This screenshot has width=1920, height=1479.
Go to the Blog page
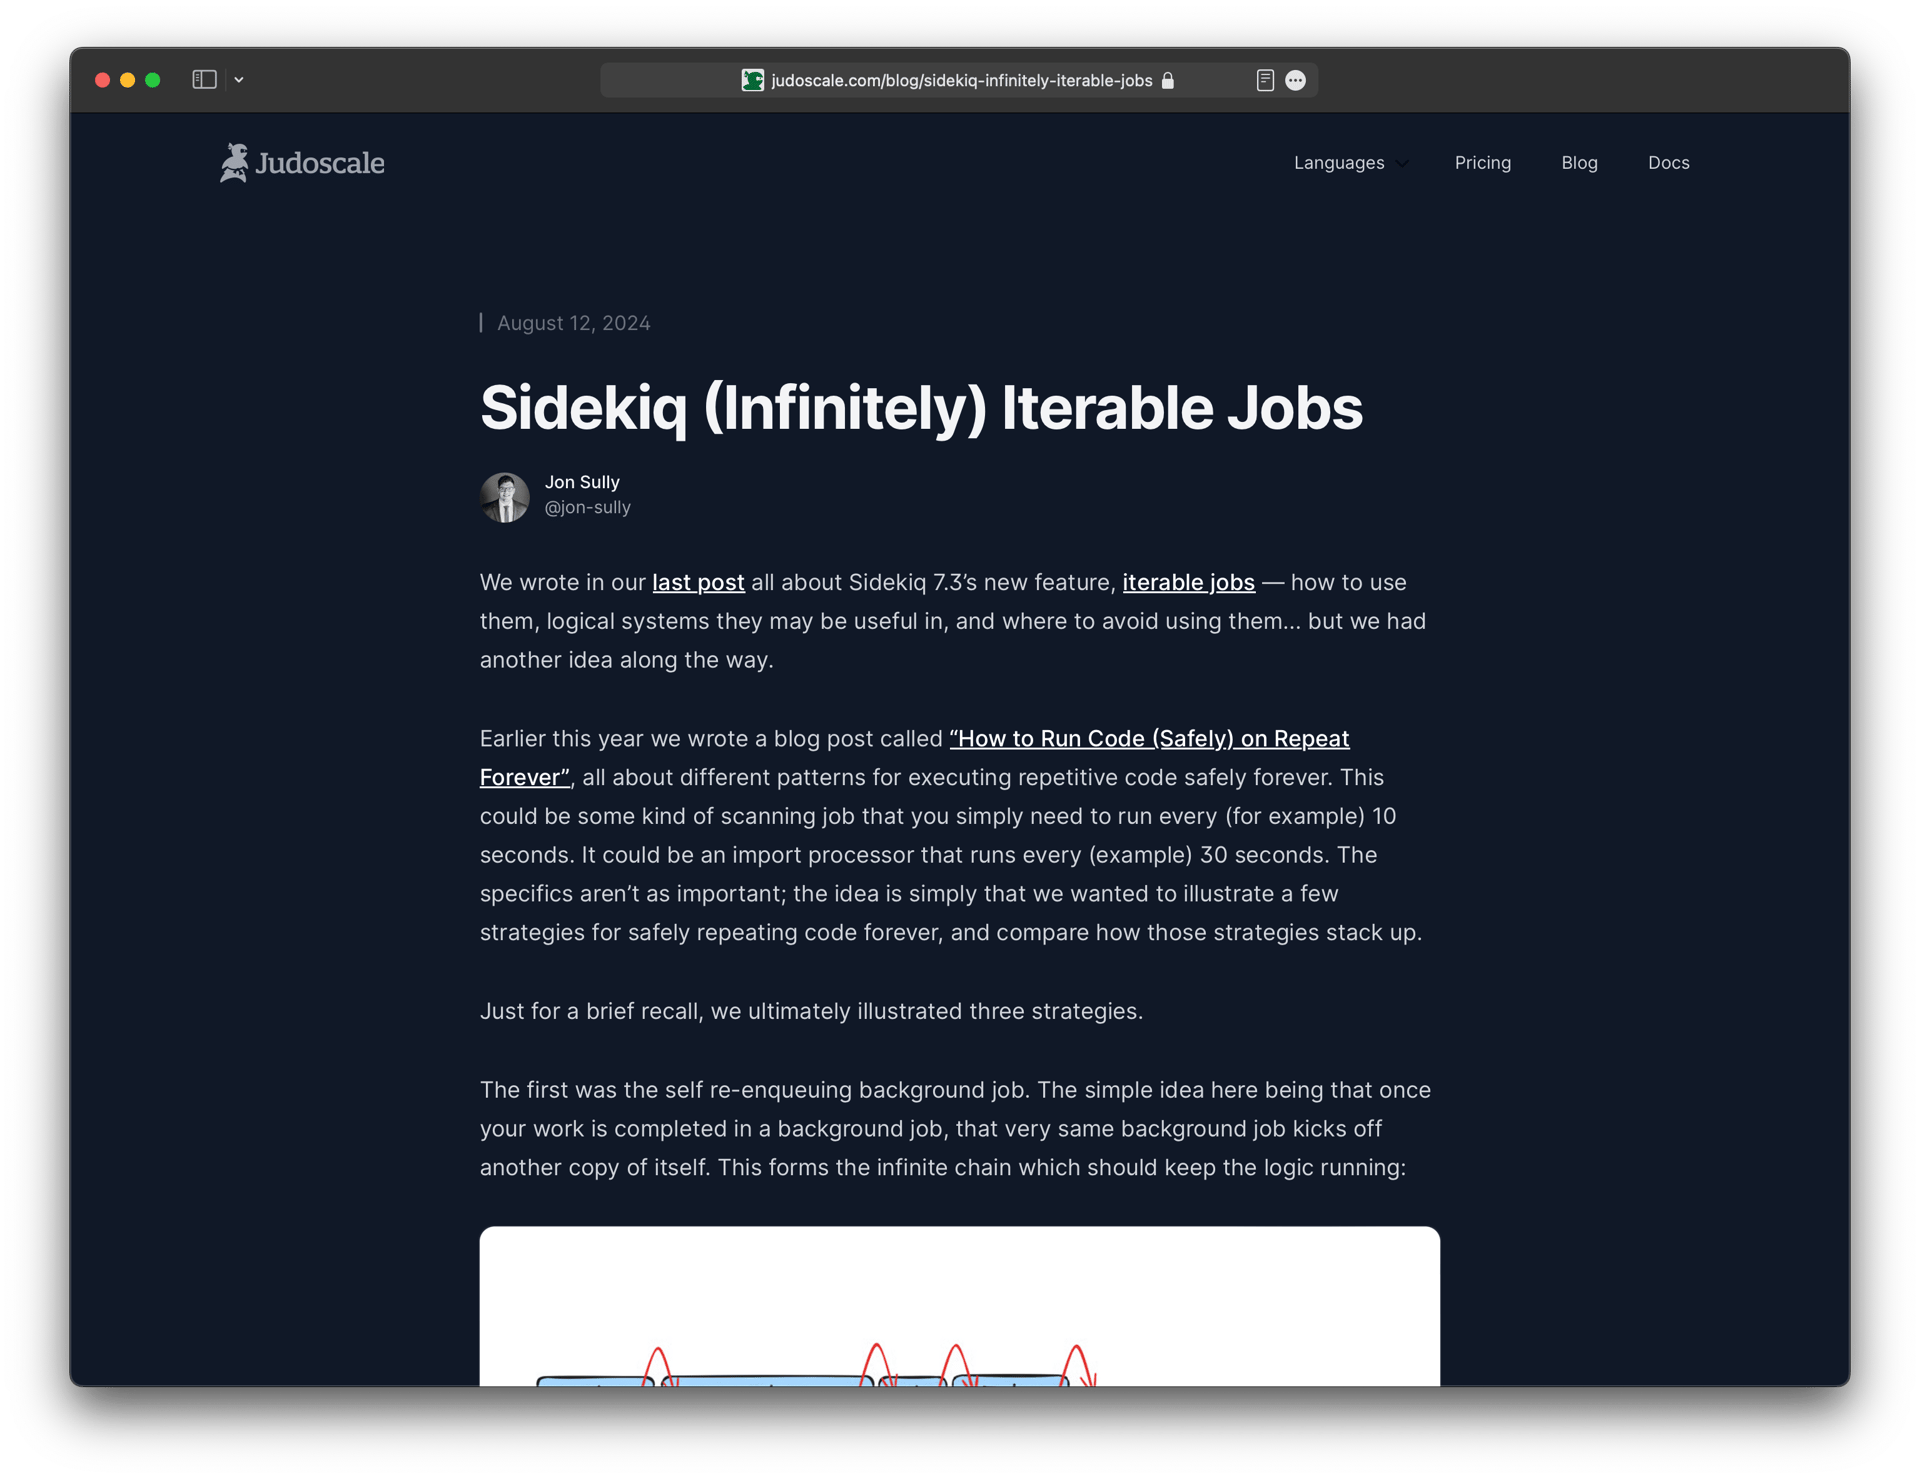[1579, 163]
